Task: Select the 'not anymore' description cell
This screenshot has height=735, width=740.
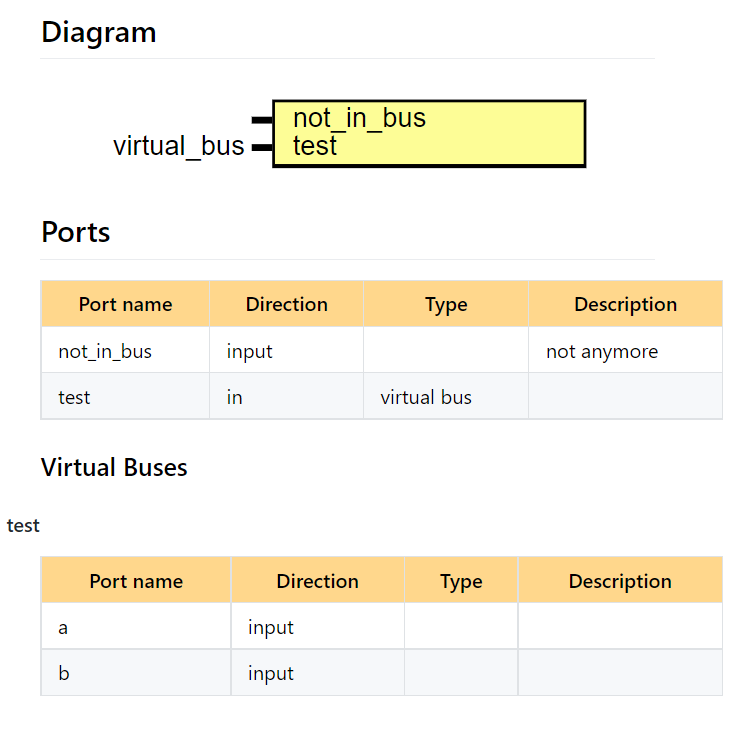Action: click(626, 350)
